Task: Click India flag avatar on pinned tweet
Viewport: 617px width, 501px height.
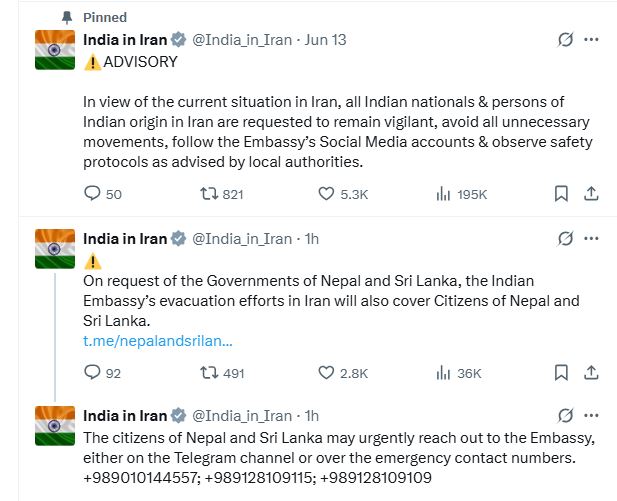Action: [54, 50]
